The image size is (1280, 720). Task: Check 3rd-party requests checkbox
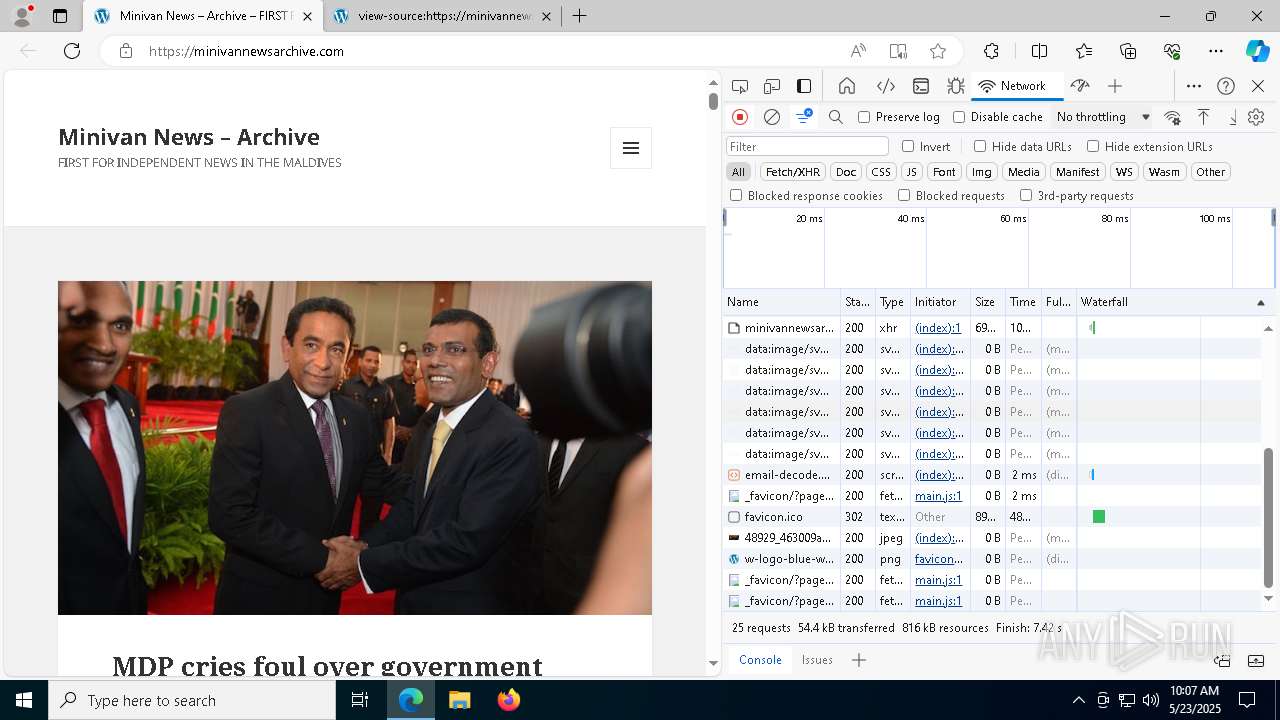pyautogui.click(x=1026, y=196)
